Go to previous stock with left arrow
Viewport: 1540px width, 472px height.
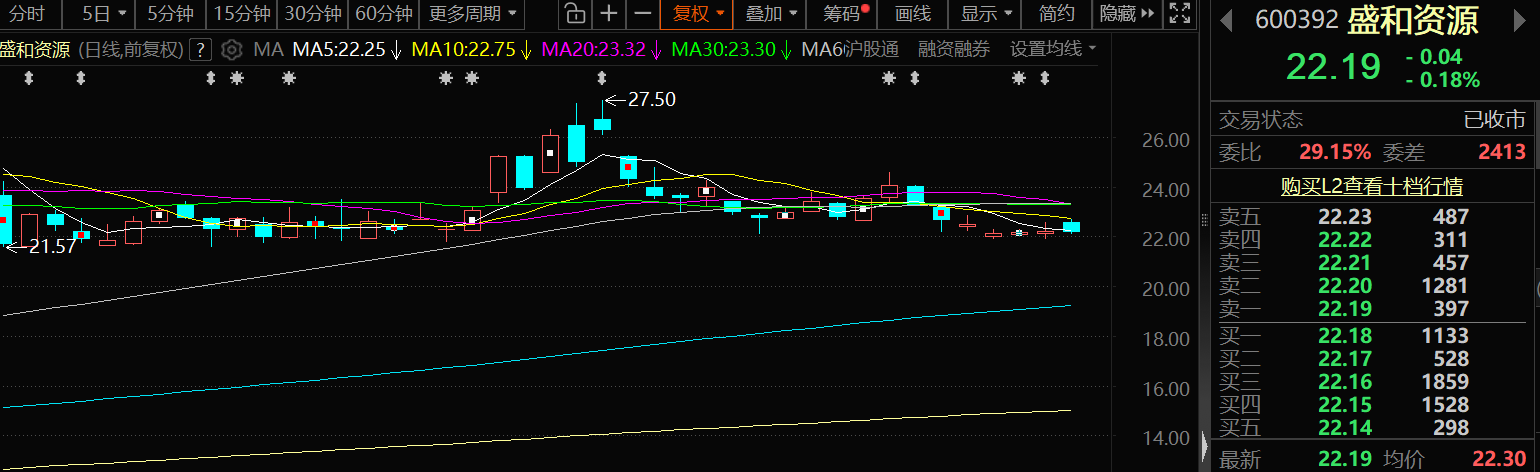click(x=1225, y=20)
